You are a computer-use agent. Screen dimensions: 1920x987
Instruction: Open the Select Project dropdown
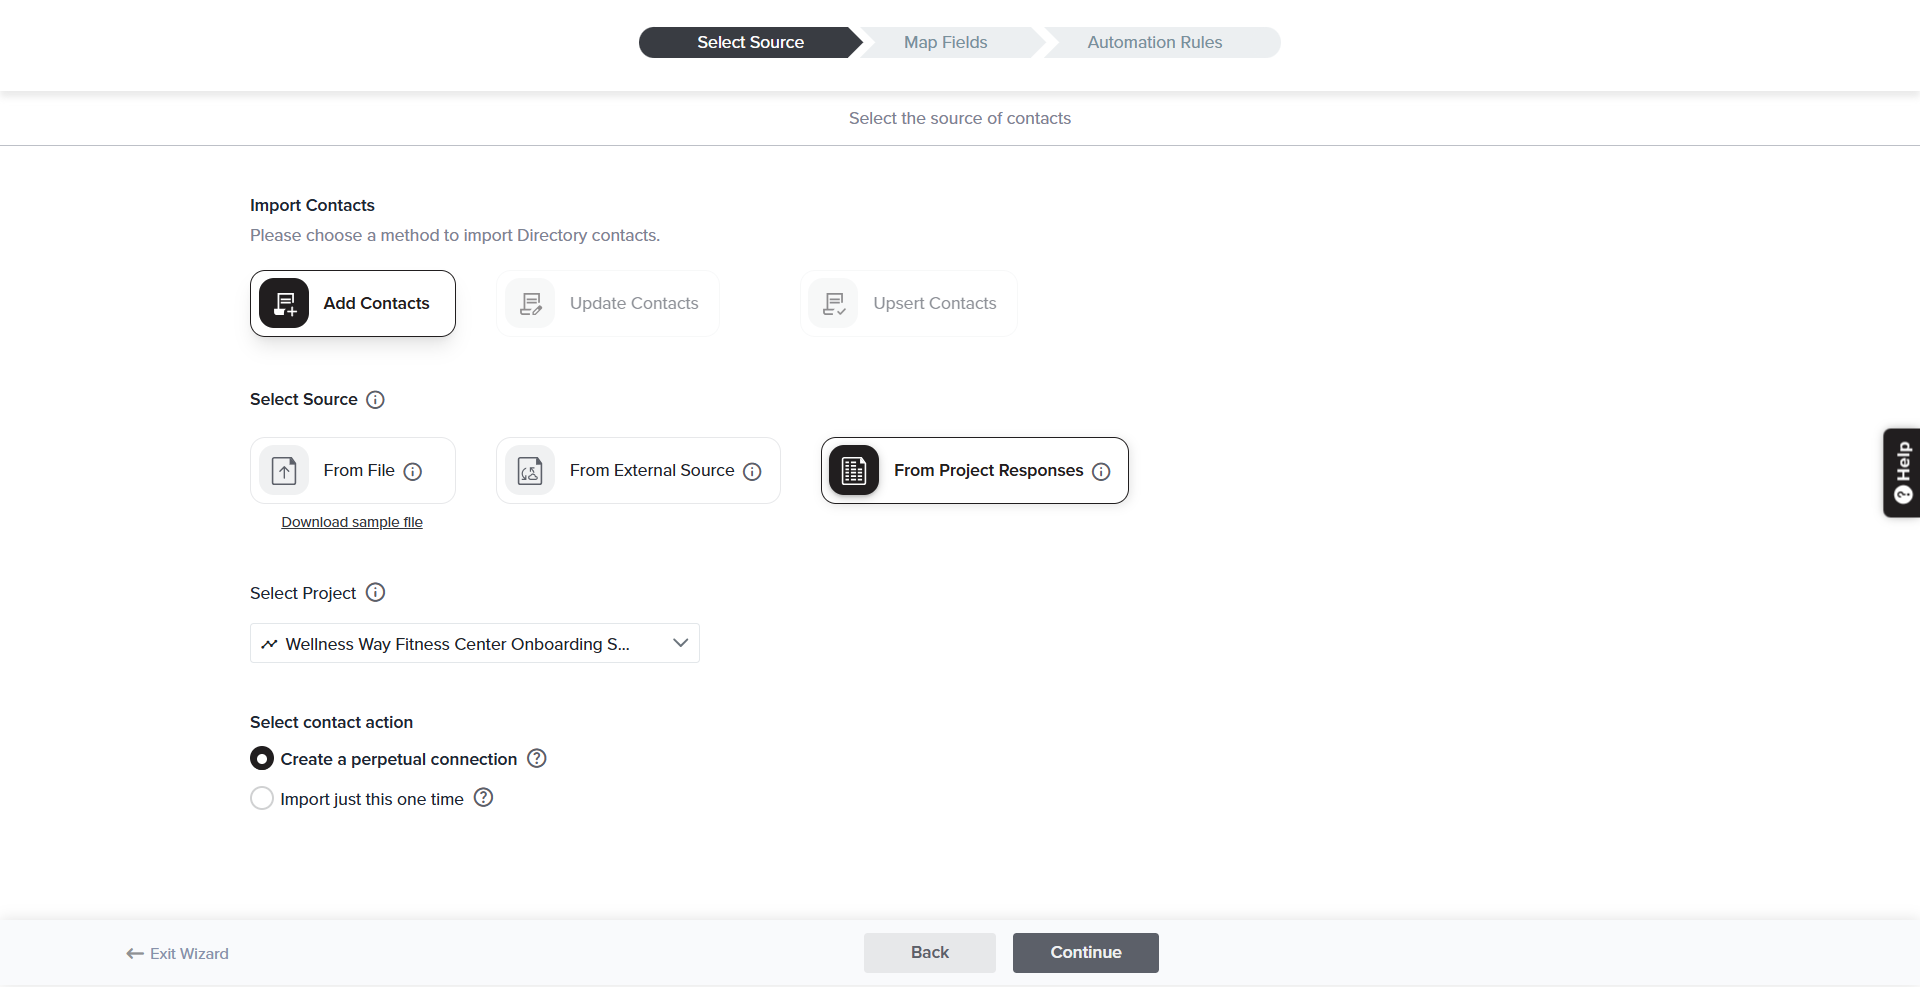click(x=474, y=643)
